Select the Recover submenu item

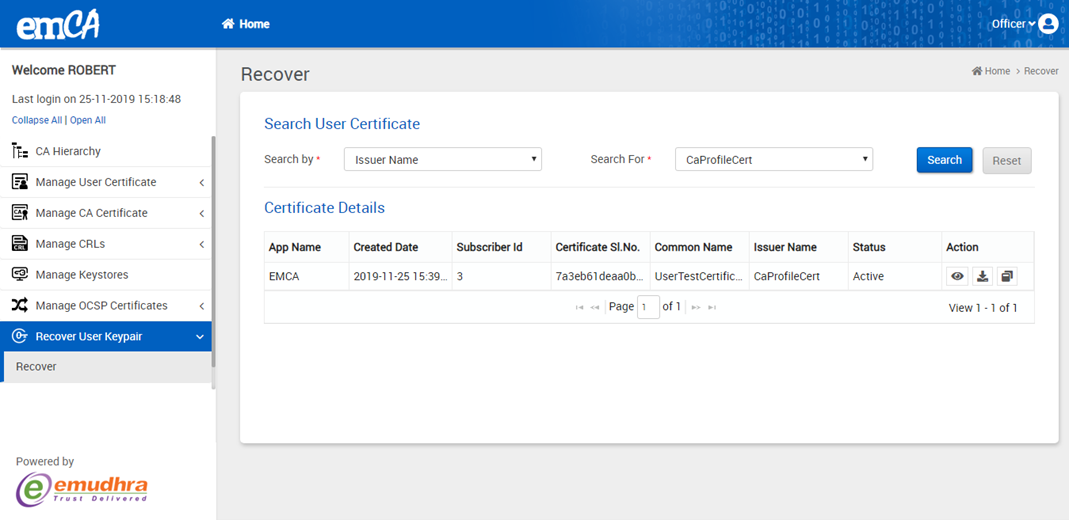click(36, 367)
